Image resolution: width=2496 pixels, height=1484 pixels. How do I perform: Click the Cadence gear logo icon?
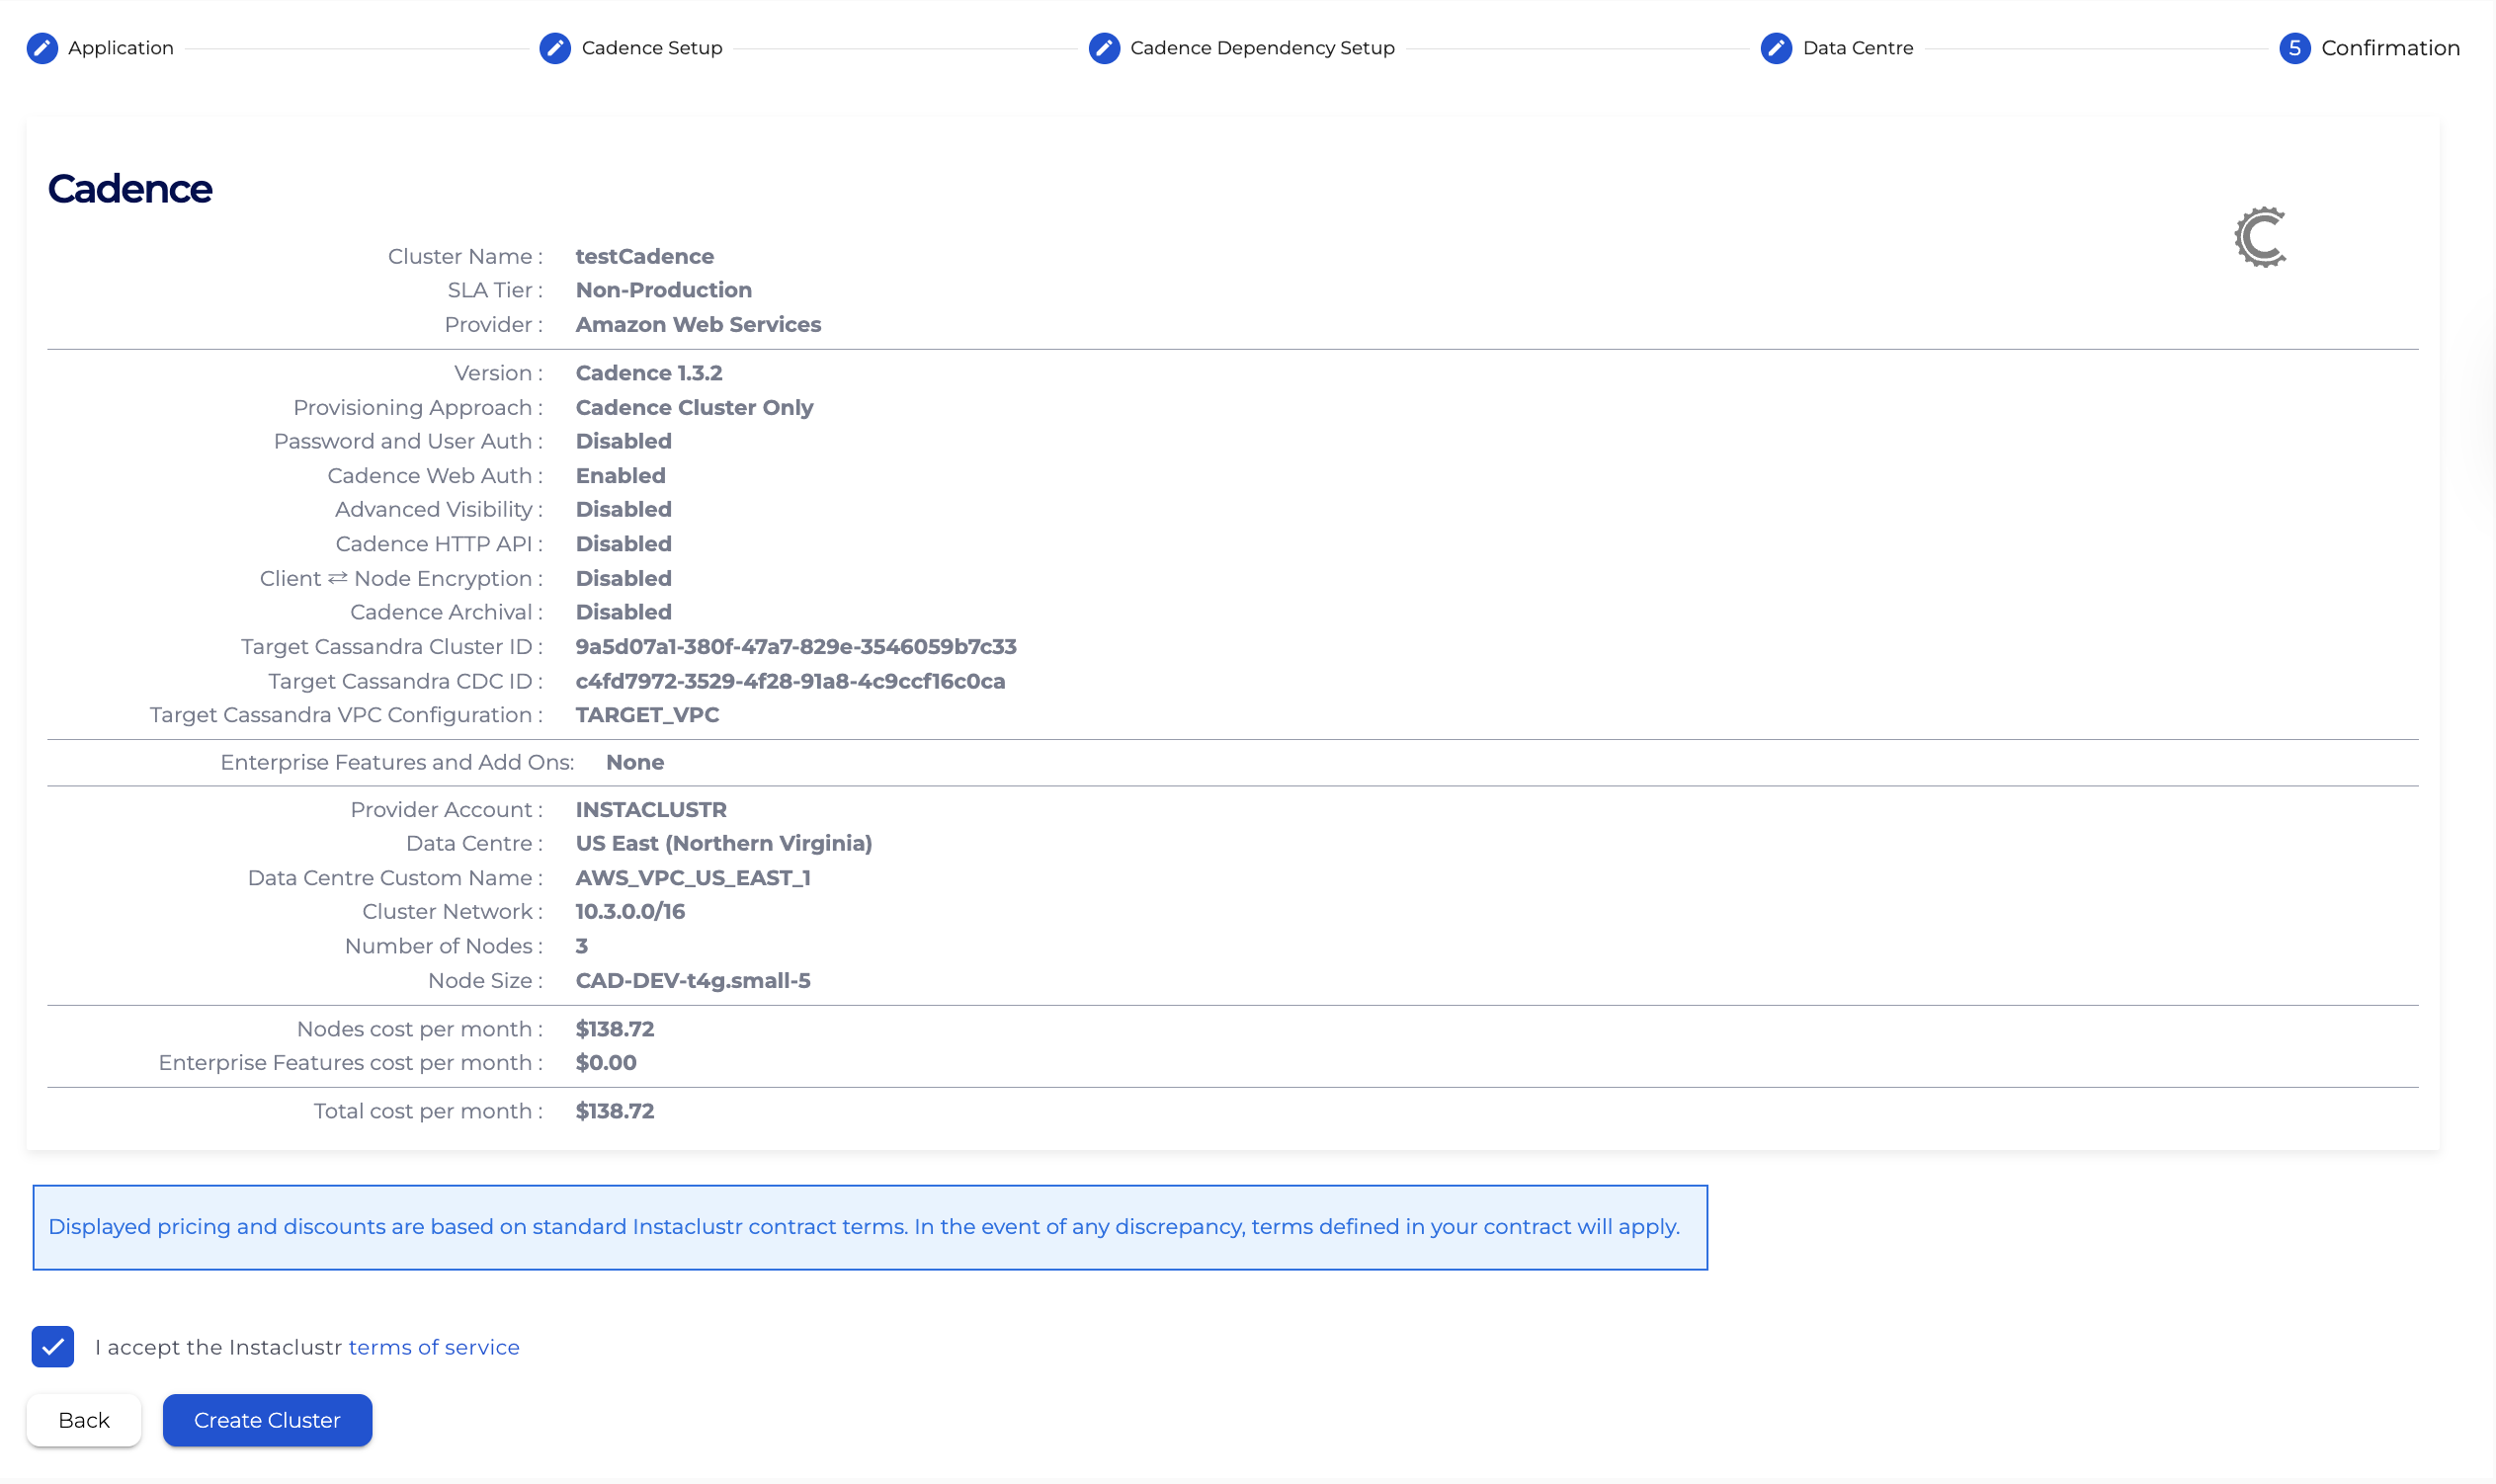pos(2261,237)
